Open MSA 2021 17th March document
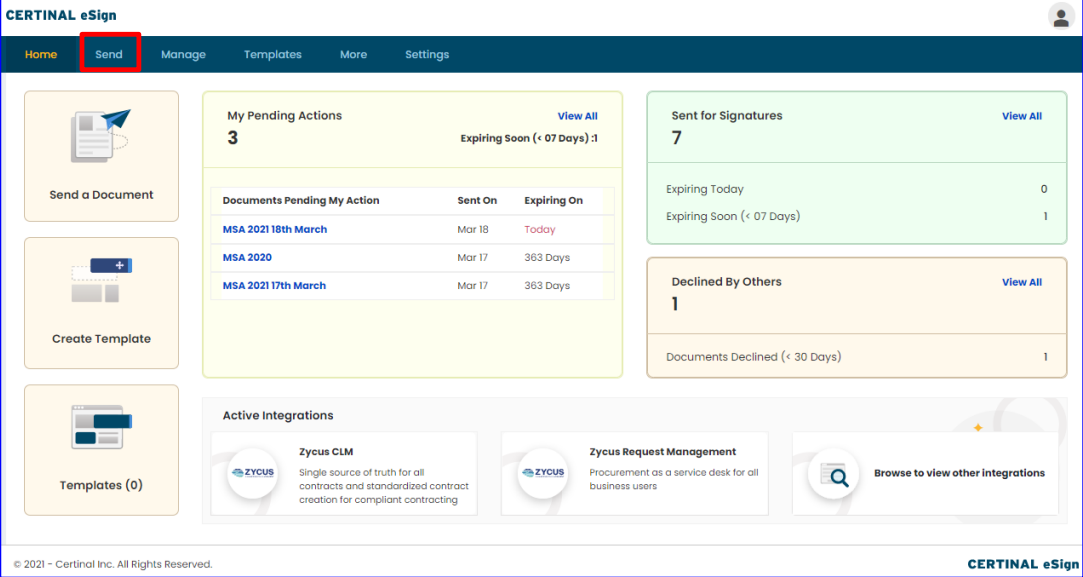This screenshot has height=577, width=1083. coord(274,286)
